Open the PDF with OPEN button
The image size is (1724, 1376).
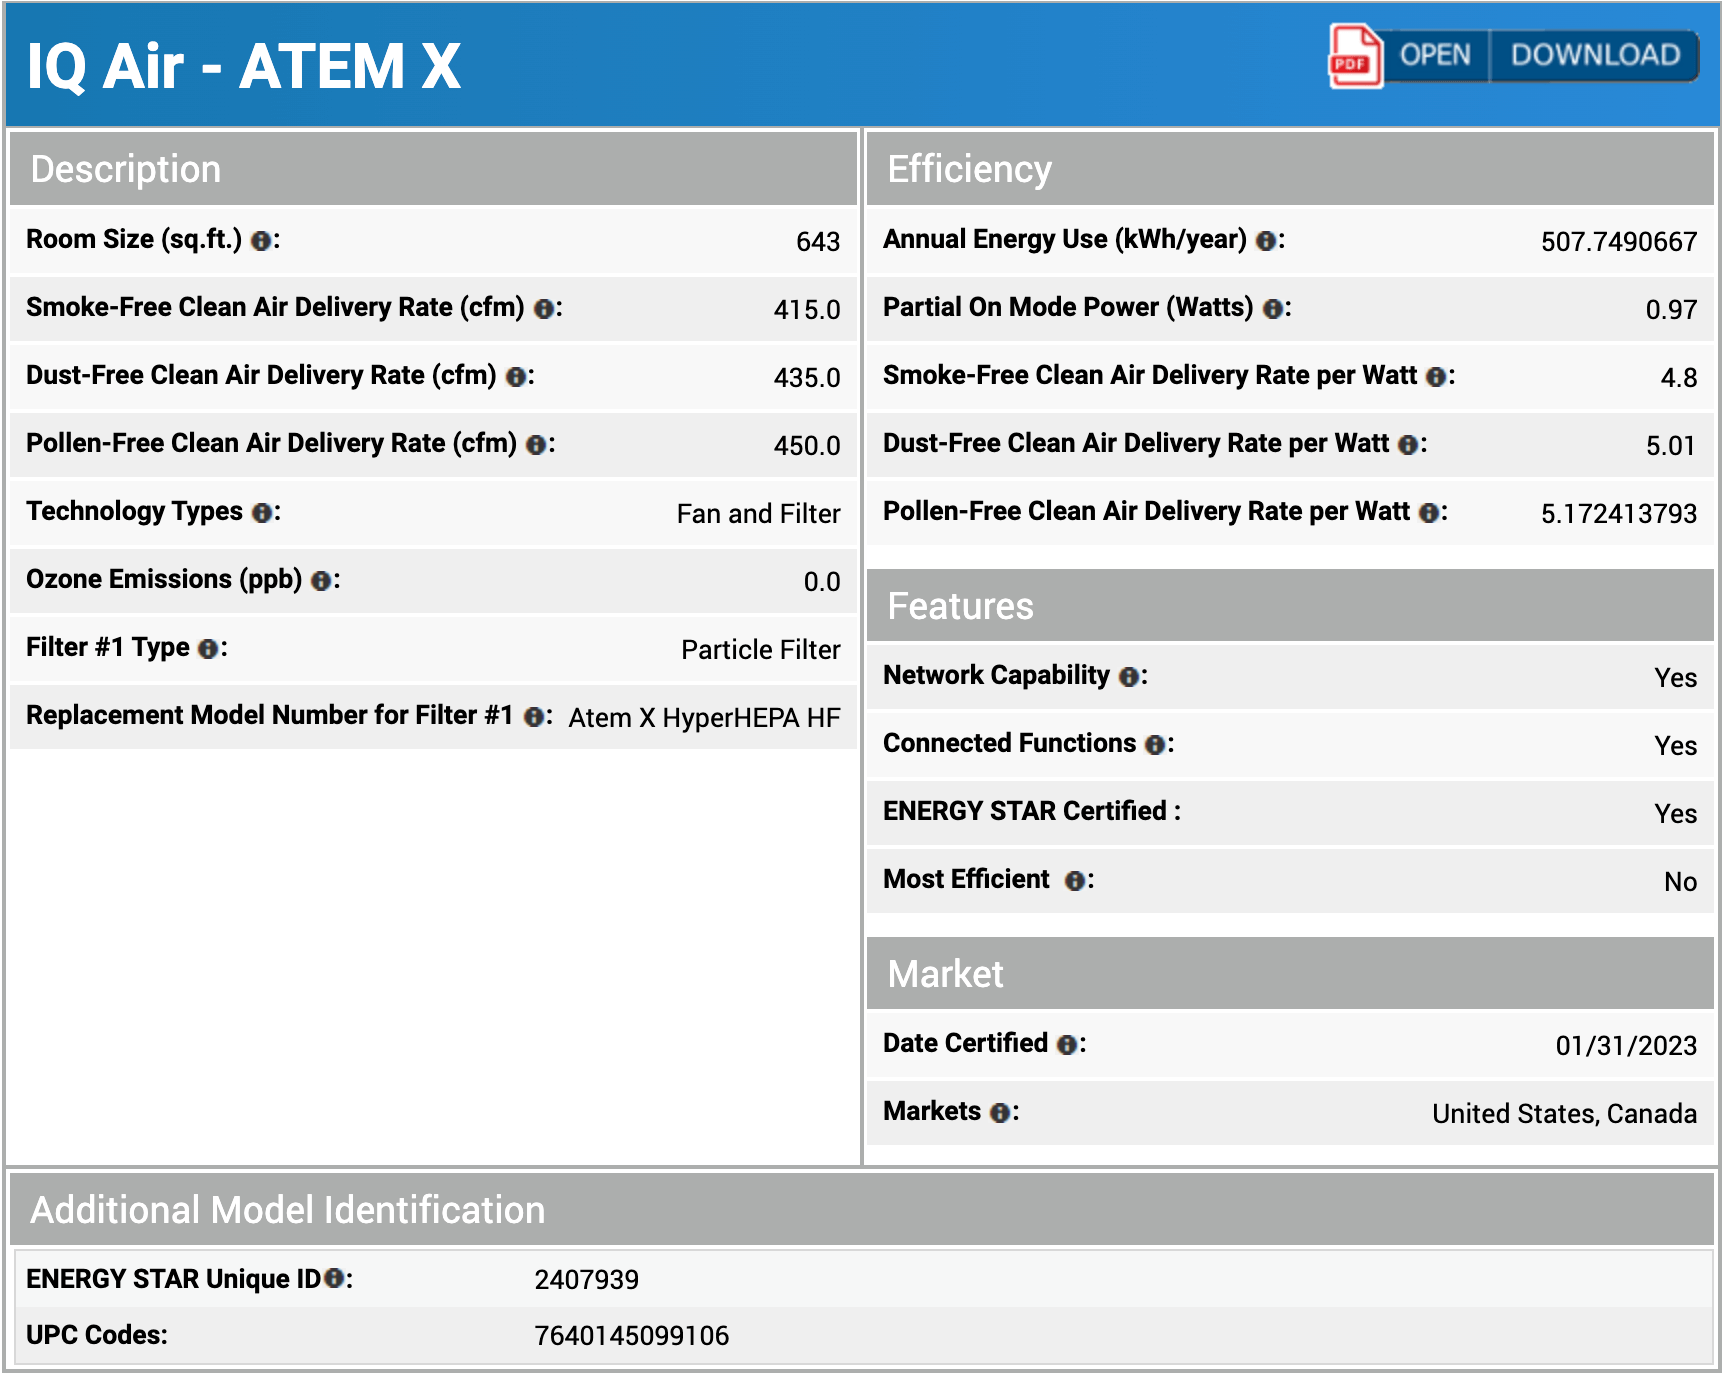pos(1435,55)
